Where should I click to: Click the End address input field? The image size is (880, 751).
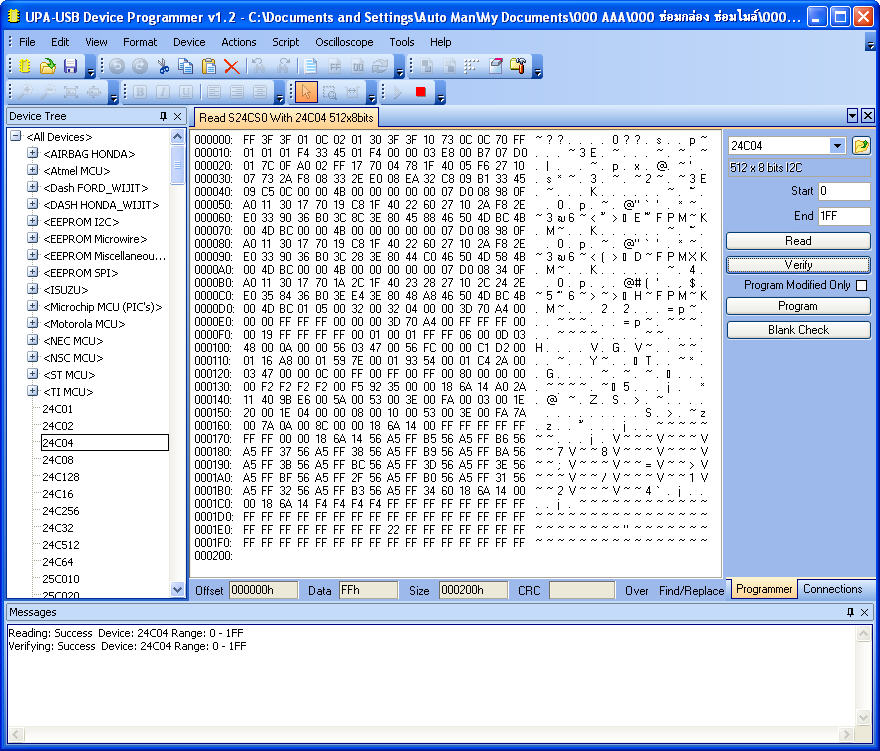point(844,216)
